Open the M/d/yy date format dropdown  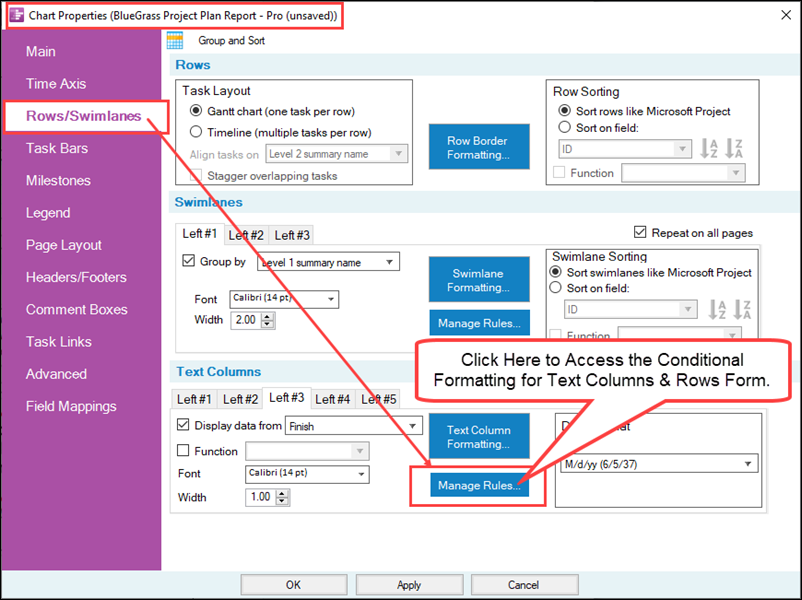click(746, 463)
